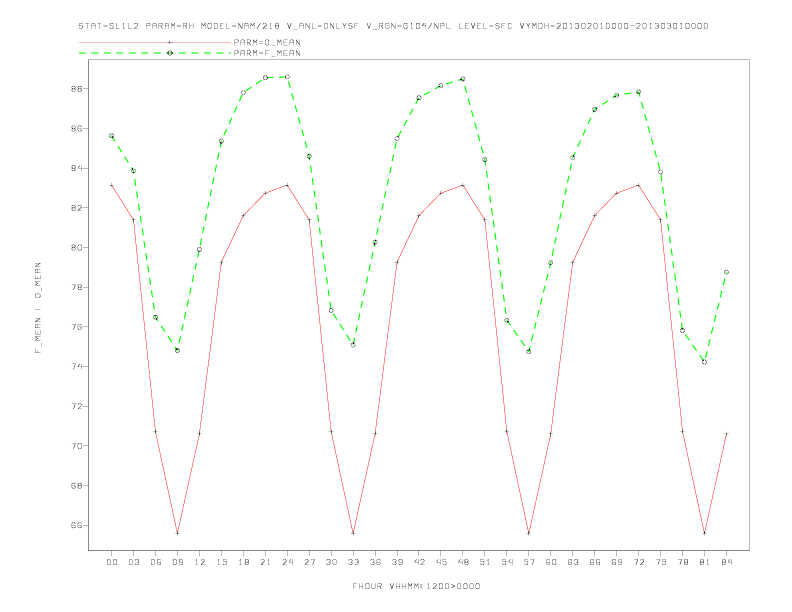Select the O_MEAN plus marker at hour 00
This screenshot has width=792, height=612.
point(112,185)
